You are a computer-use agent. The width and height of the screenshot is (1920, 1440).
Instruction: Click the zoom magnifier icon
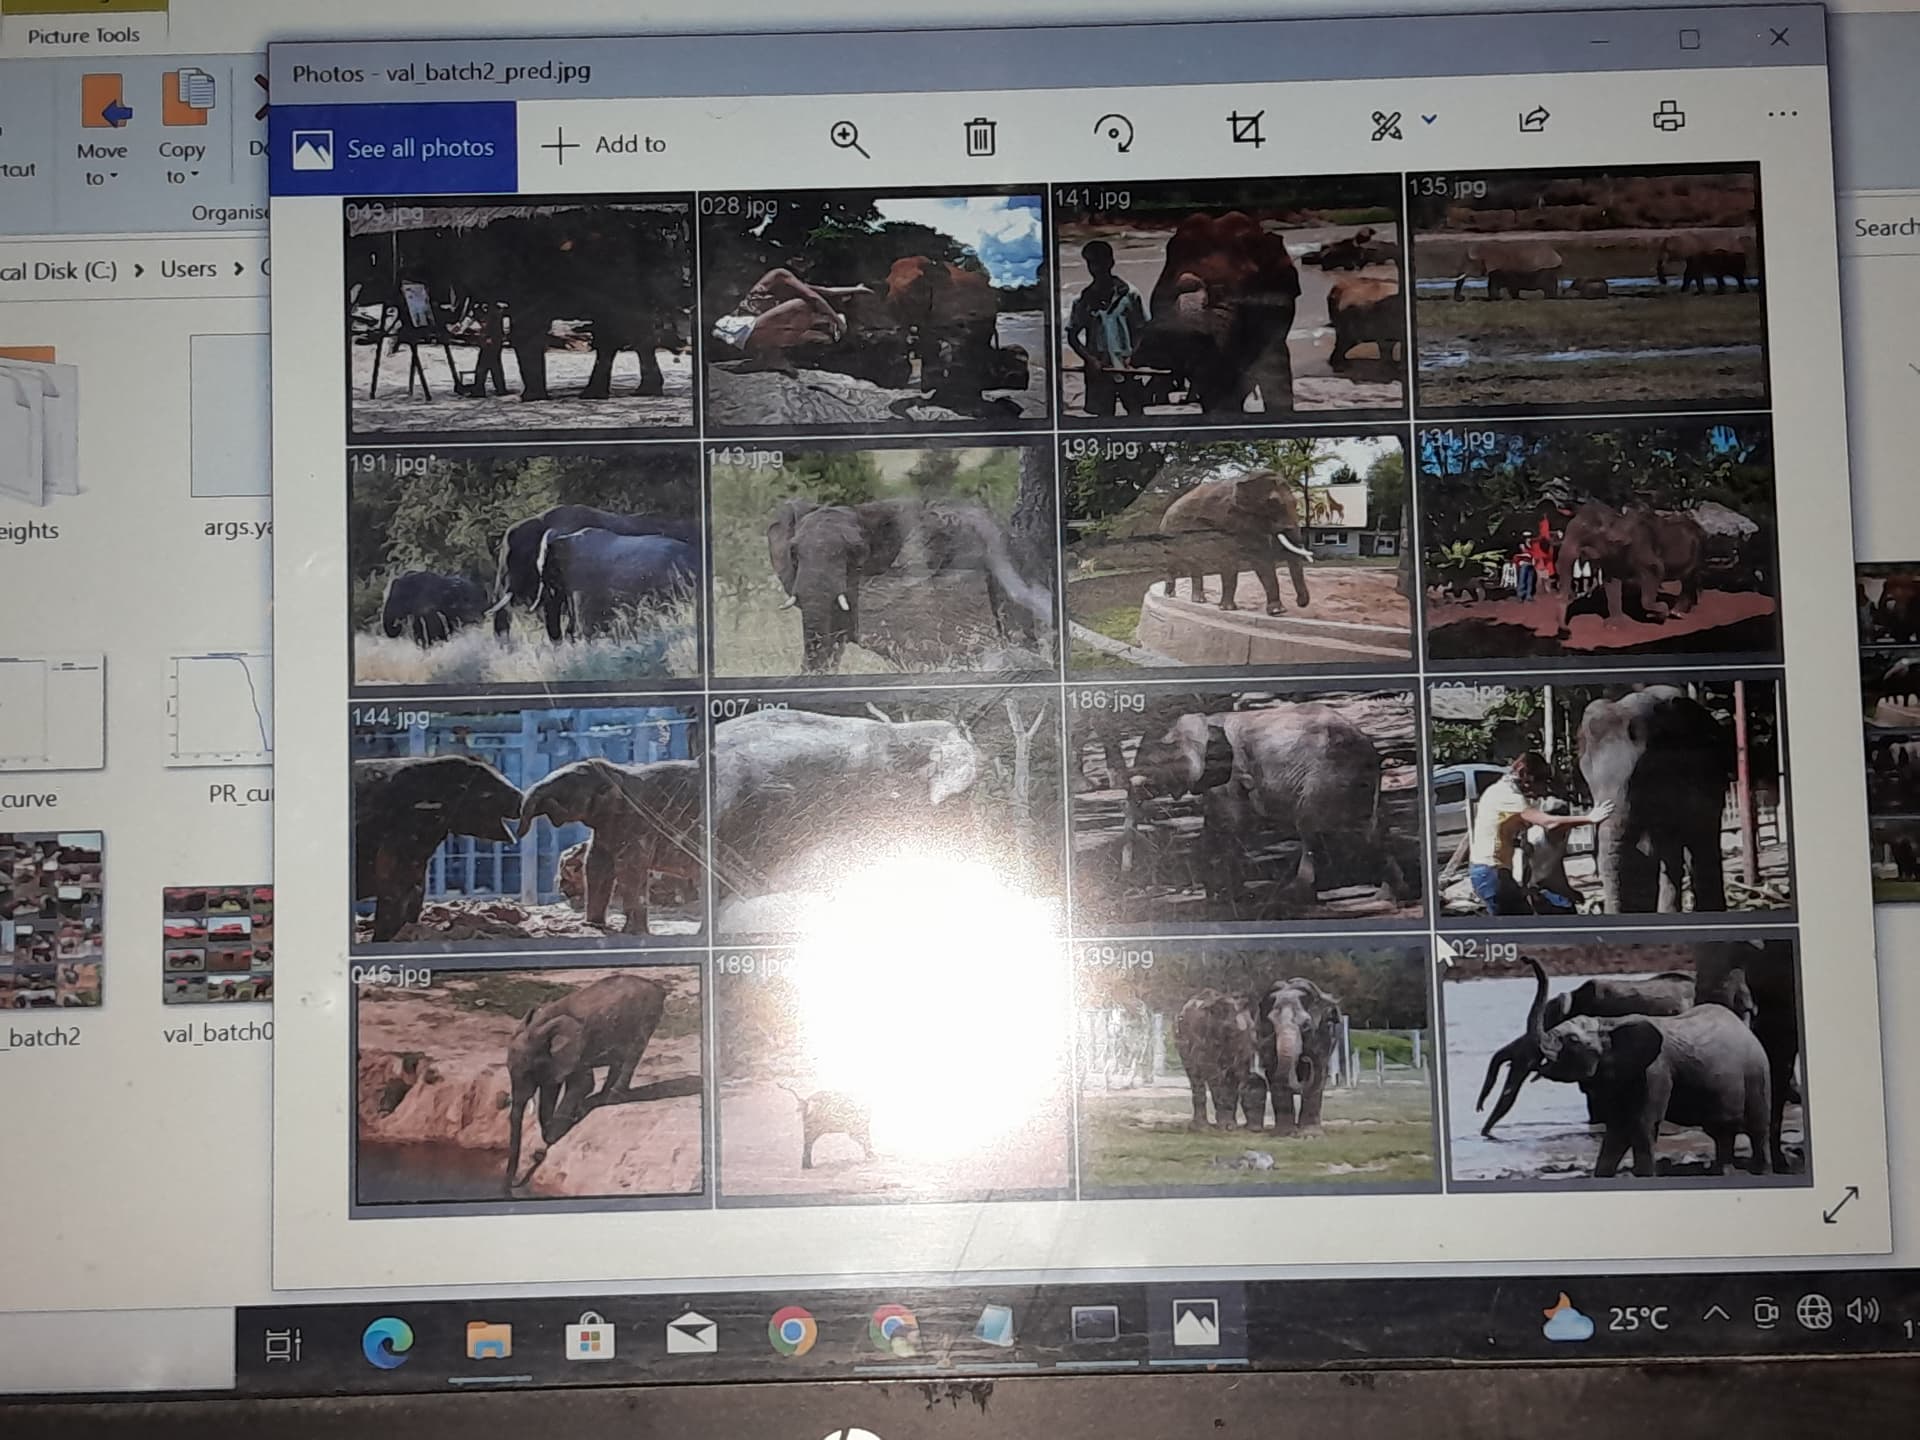pyautogui.click(x=849, y=138)
